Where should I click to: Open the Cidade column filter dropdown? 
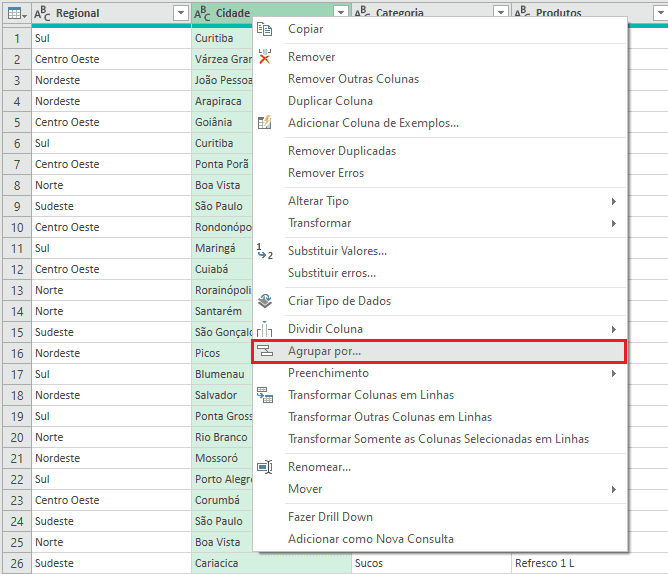click(x=341, y=12)
